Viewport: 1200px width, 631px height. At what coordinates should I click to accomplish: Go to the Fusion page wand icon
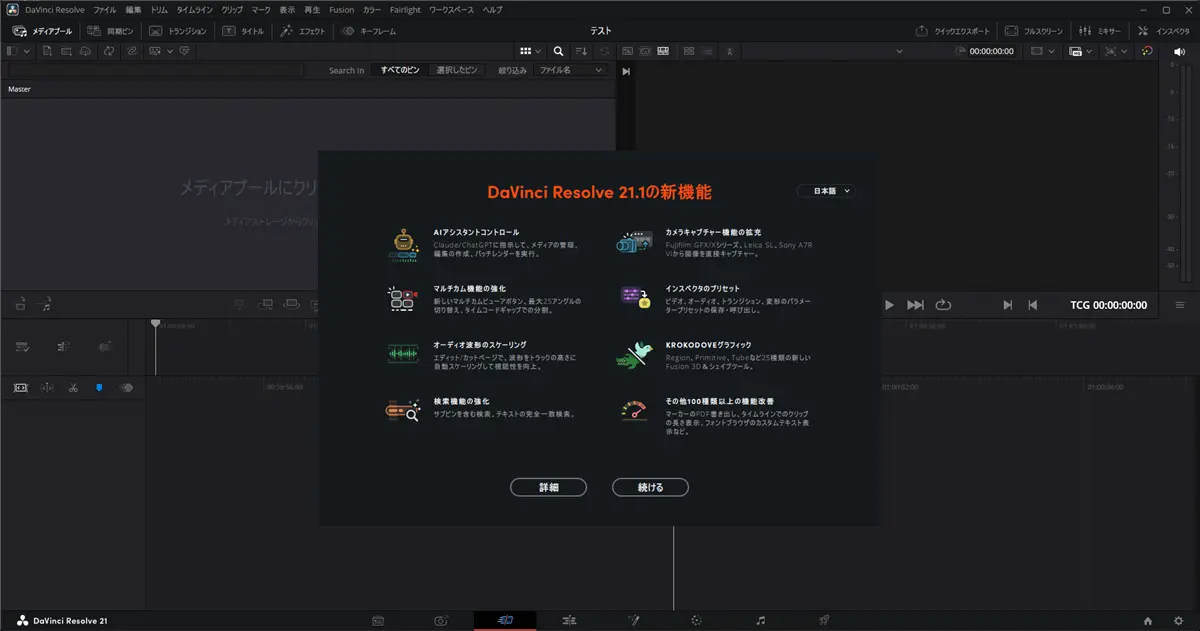coord(633,621)
